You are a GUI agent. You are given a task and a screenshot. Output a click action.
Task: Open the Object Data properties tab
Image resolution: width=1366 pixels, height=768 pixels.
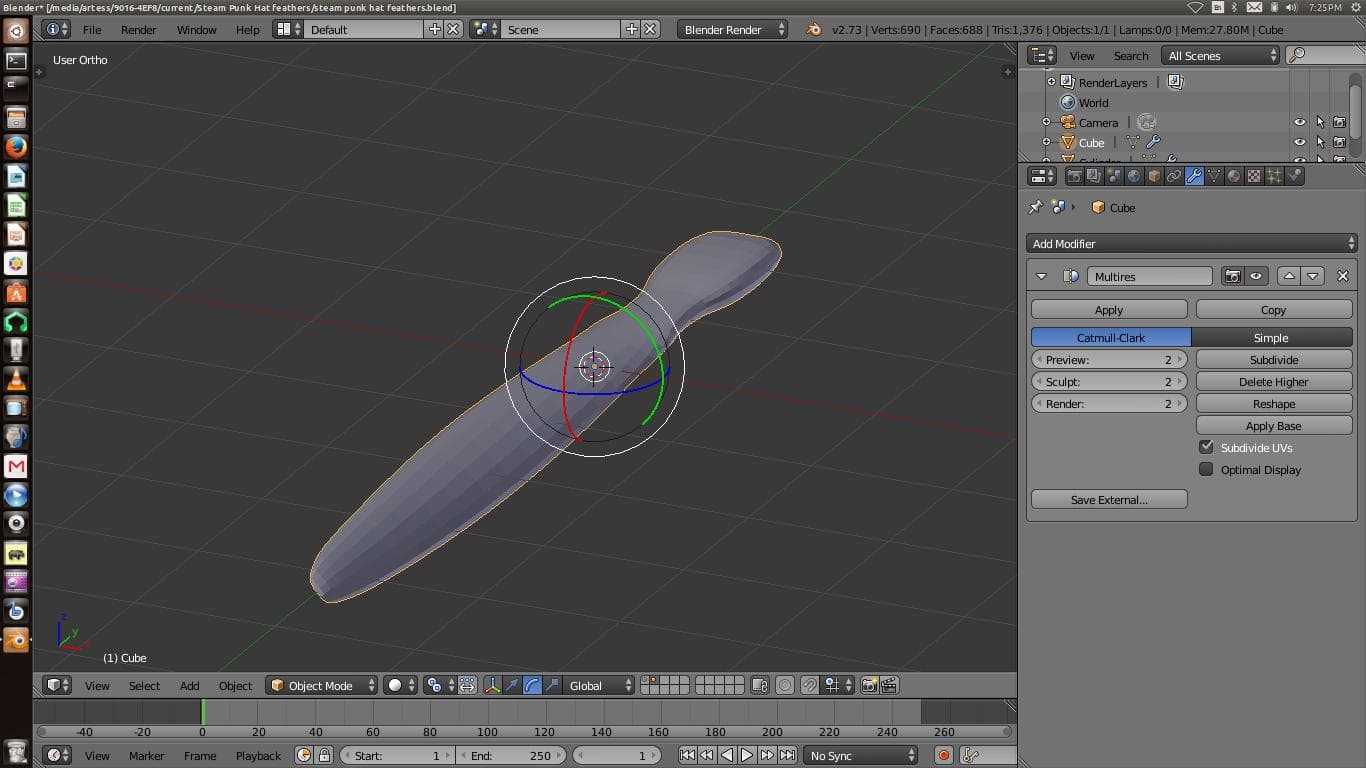click(1214, 175)
